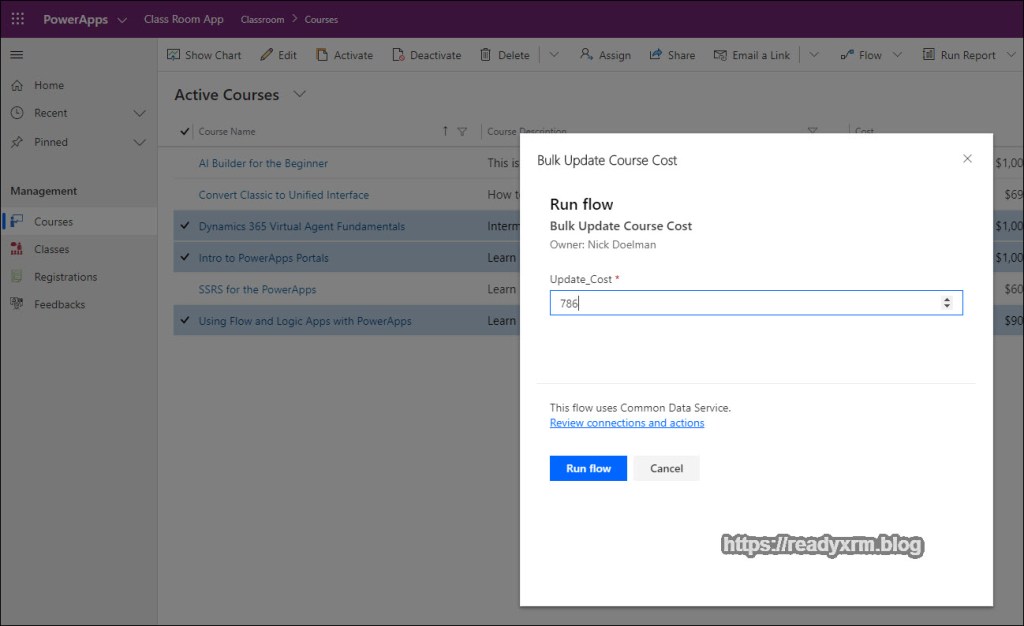Image resolution: width=1024 pixels, height=626 pixels.
Task: Expand the Active Courses view selector
Action: 299,95
